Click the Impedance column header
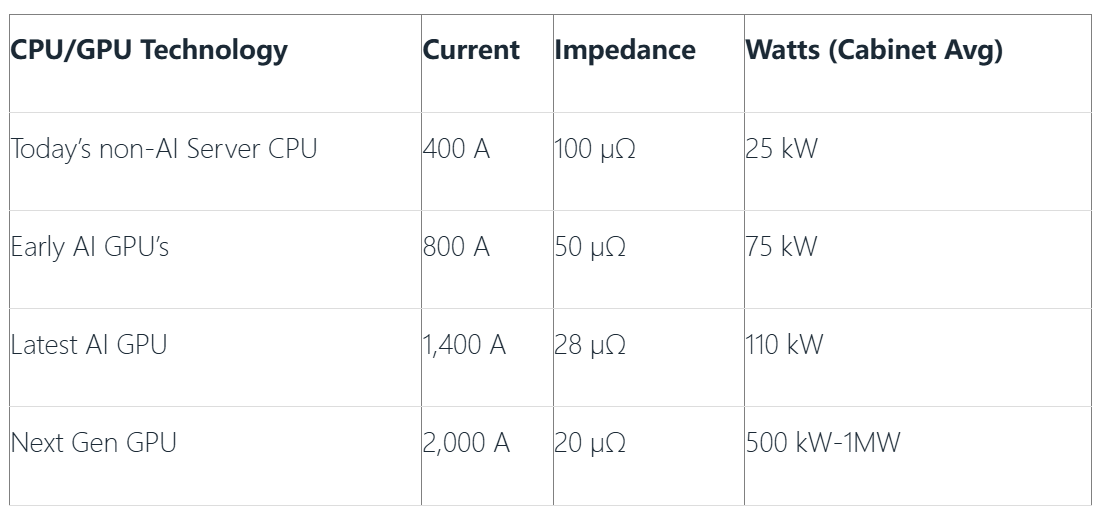 pyautogui.click(x=625, y=50)
